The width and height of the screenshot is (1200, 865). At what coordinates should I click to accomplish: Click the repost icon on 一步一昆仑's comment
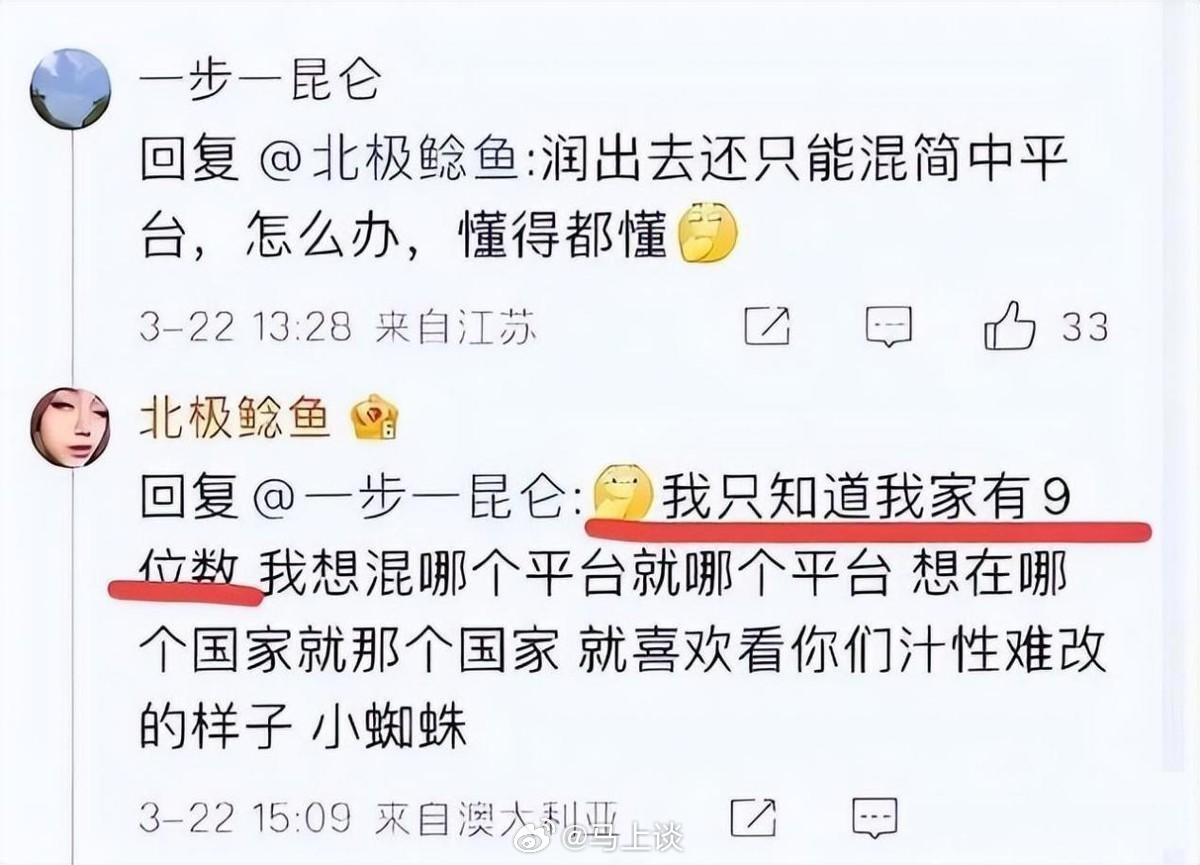768,326
